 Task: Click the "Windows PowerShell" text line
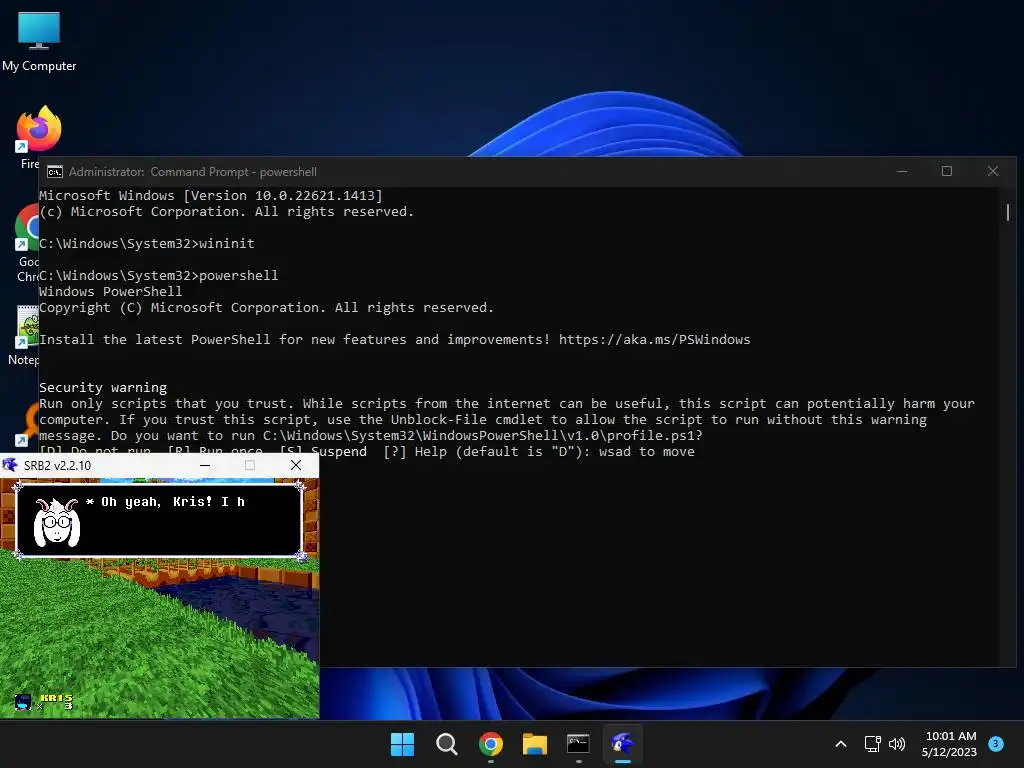(x=110, y=291)
